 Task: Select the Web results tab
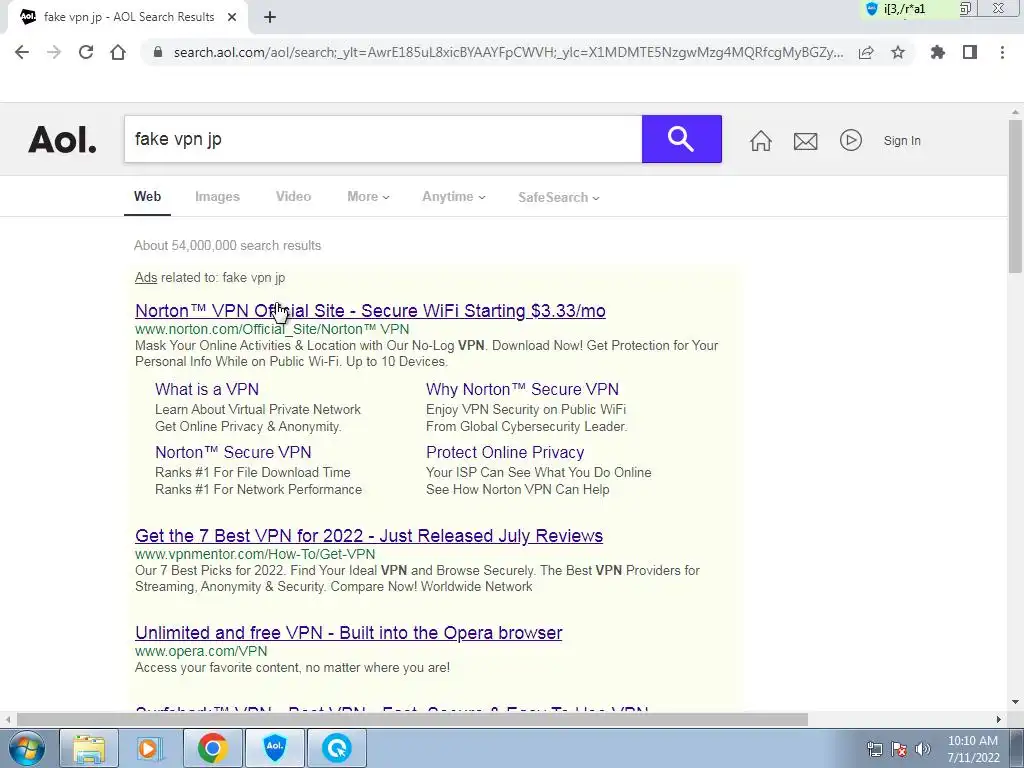click(x=148, y=197)
